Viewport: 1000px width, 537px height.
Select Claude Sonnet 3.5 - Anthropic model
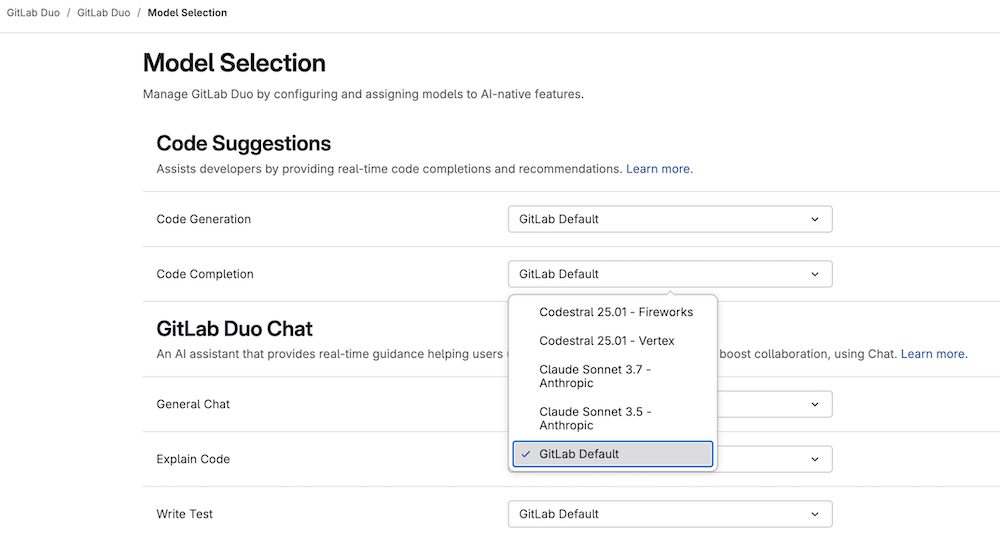pos(595,418)
